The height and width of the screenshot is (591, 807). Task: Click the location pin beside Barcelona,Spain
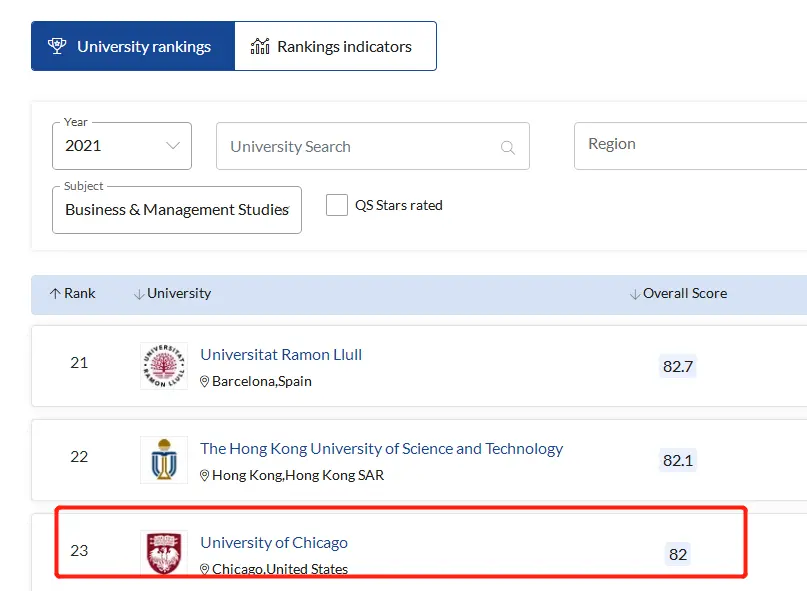[204, 381]
